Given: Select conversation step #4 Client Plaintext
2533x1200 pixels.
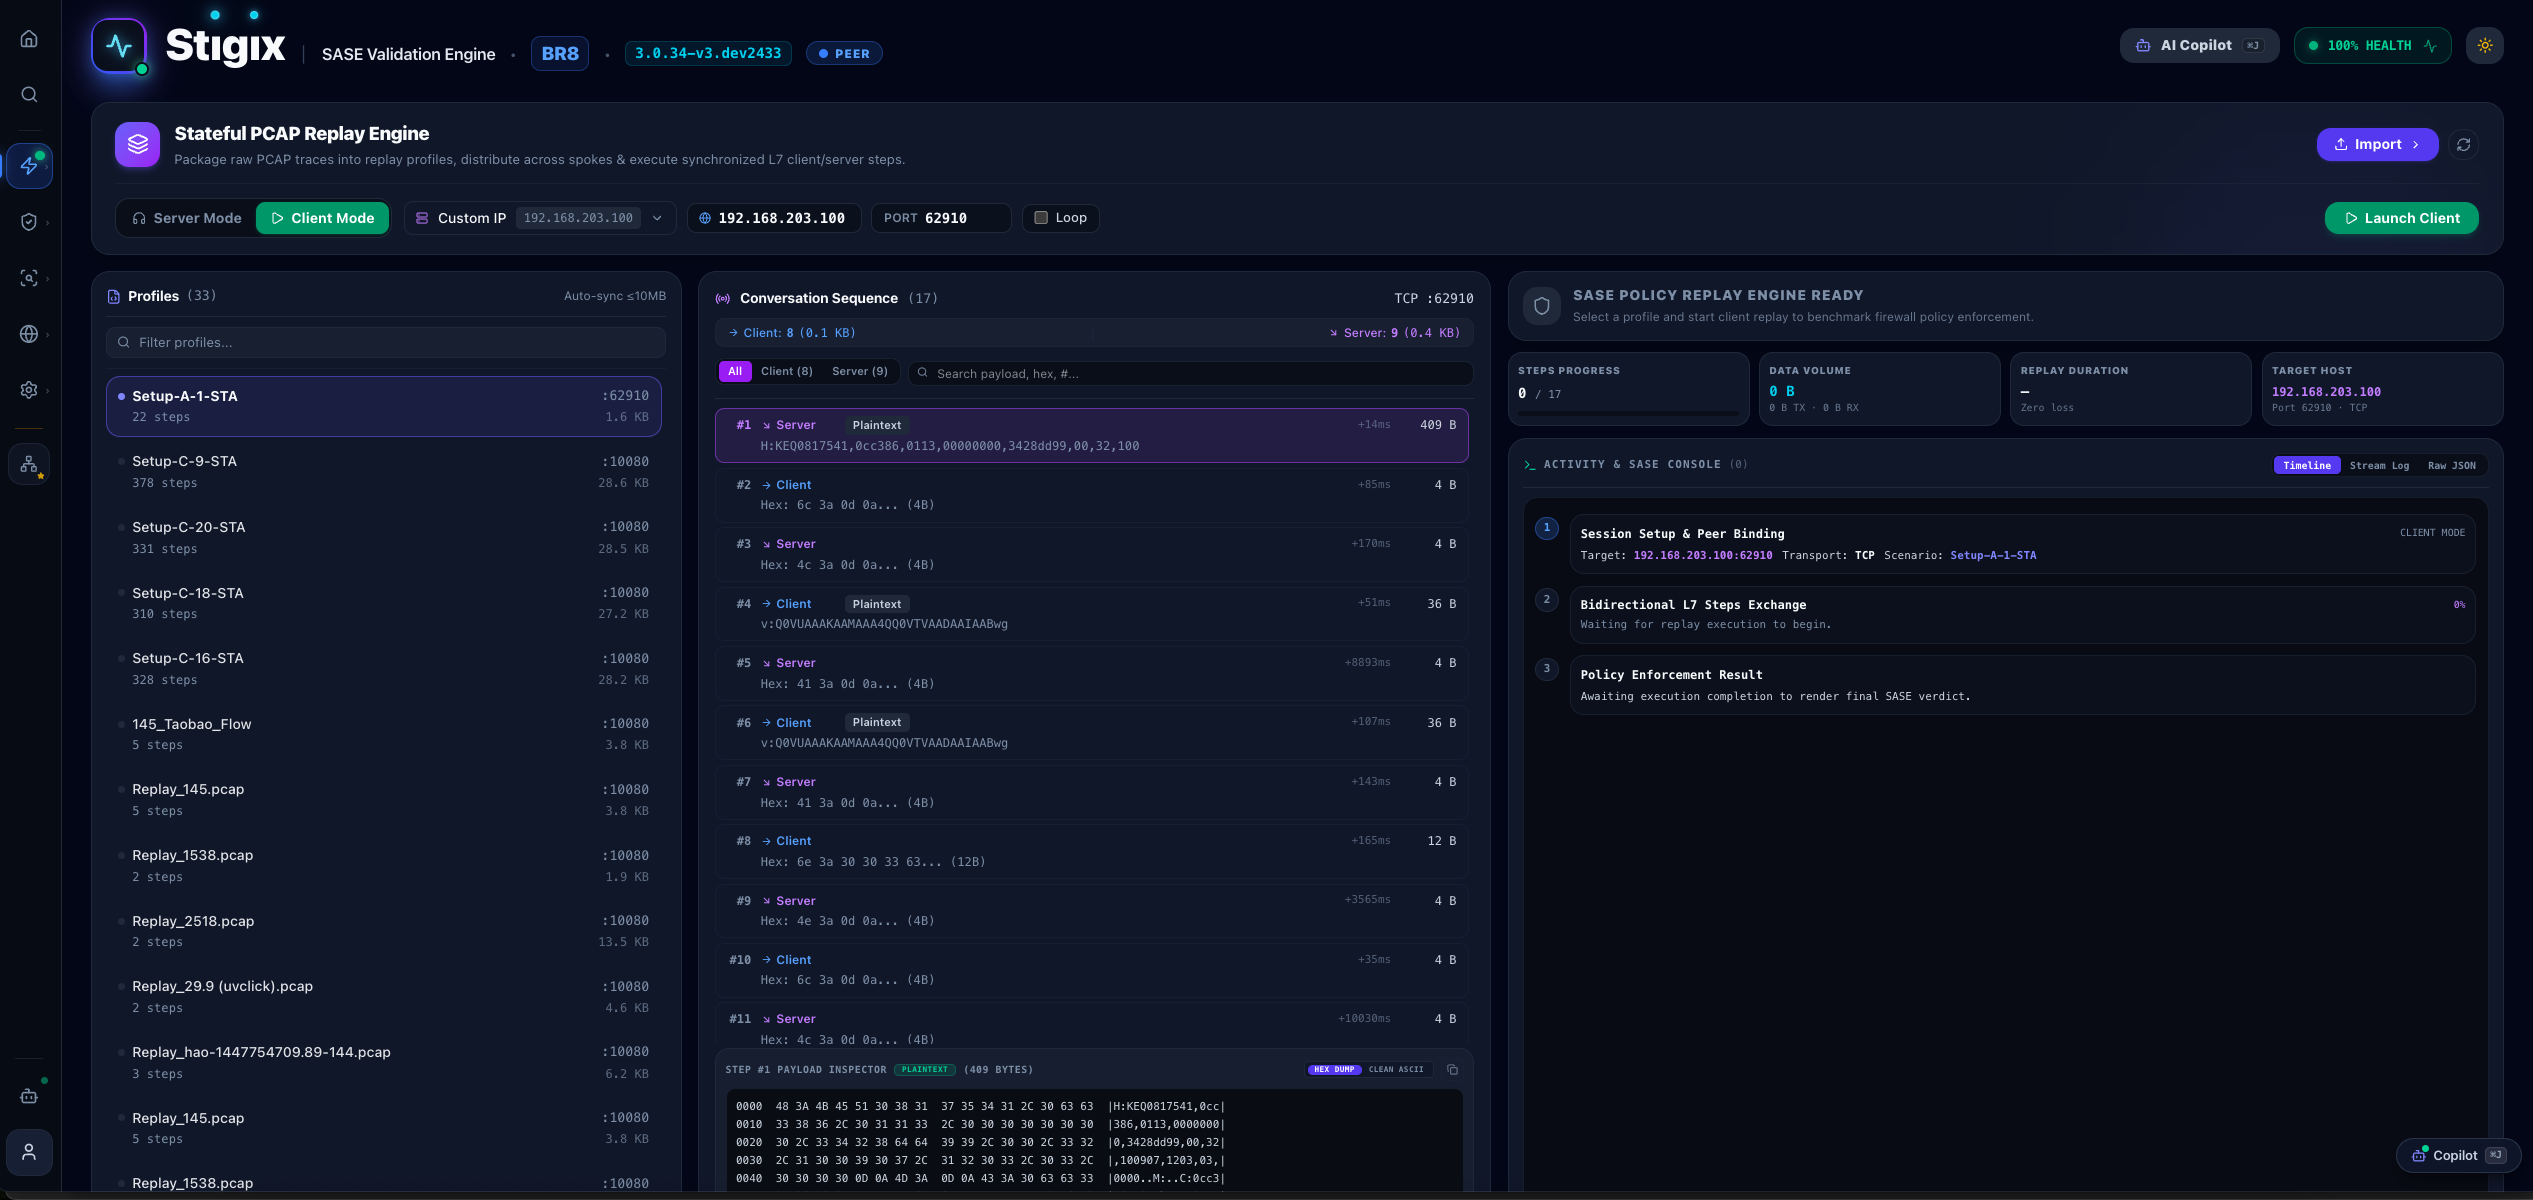Looking at the screenshot, I should 1091,614.
